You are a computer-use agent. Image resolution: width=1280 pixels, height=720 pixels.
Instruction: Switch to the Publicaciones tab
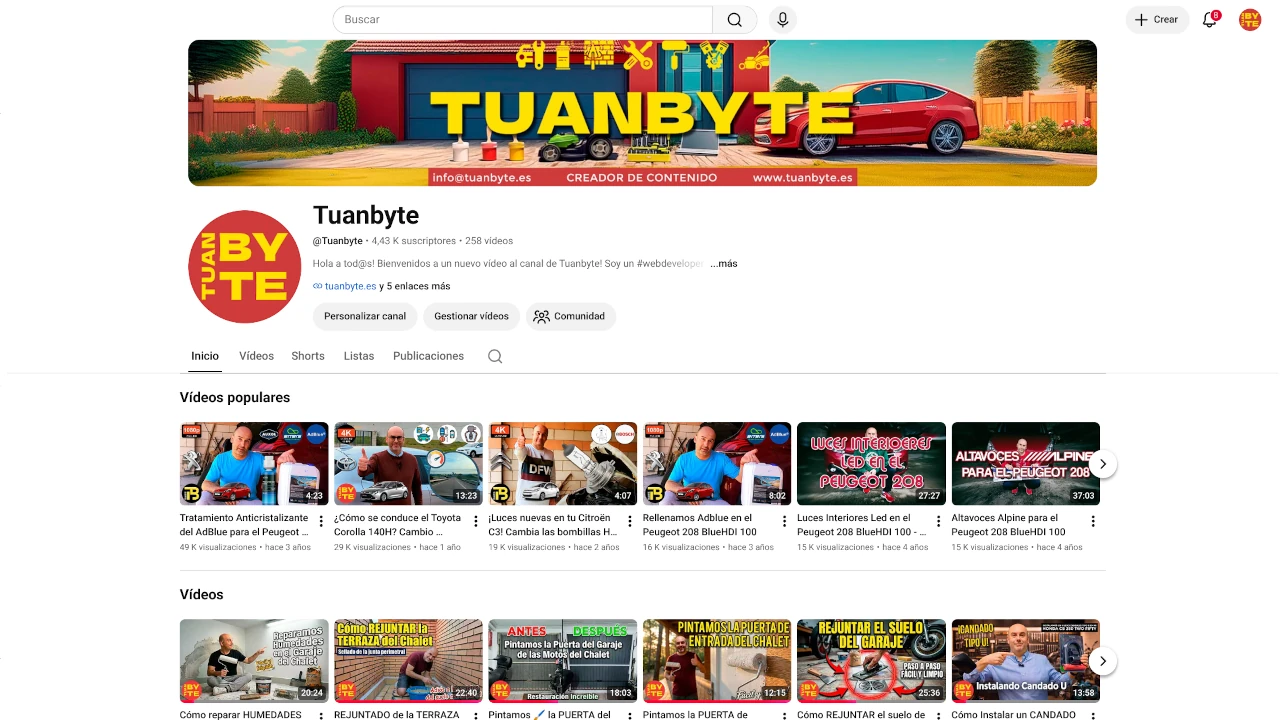(x=428, y=356)
